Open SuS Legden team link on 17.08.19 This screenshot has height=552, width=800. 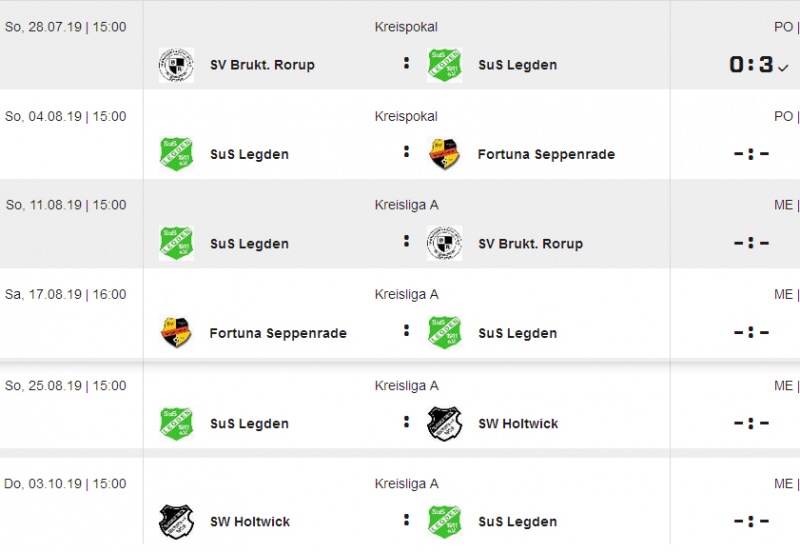(x=517, y=333)
